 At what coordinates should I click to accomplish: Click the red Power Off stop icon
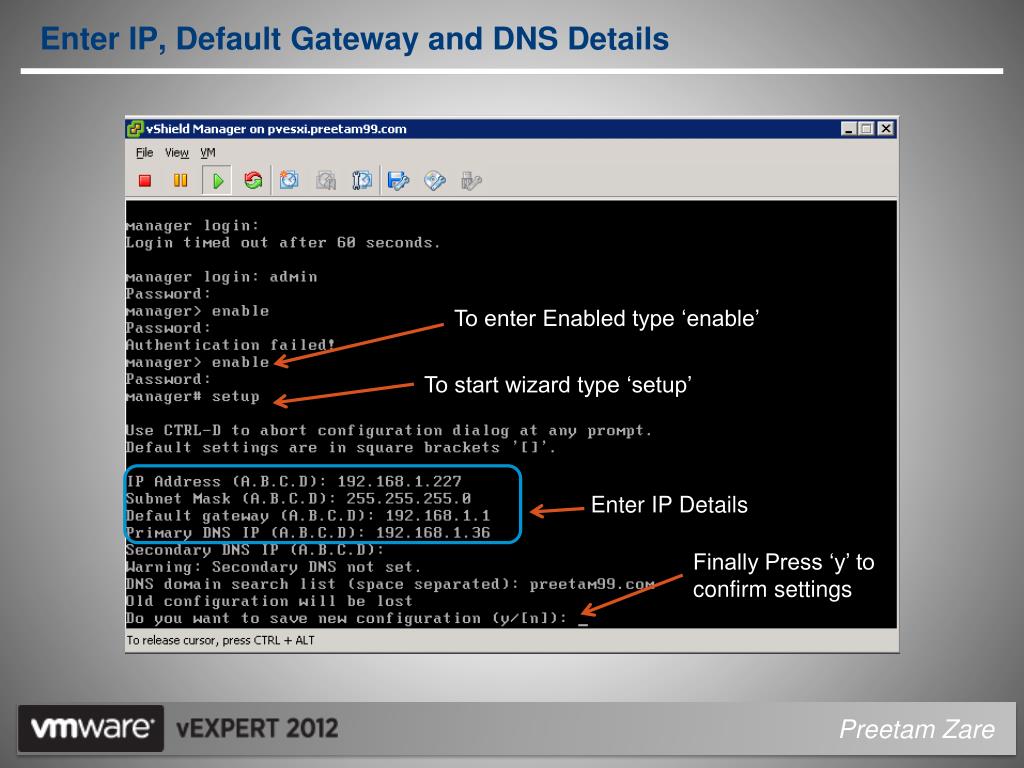click(145, 180)
